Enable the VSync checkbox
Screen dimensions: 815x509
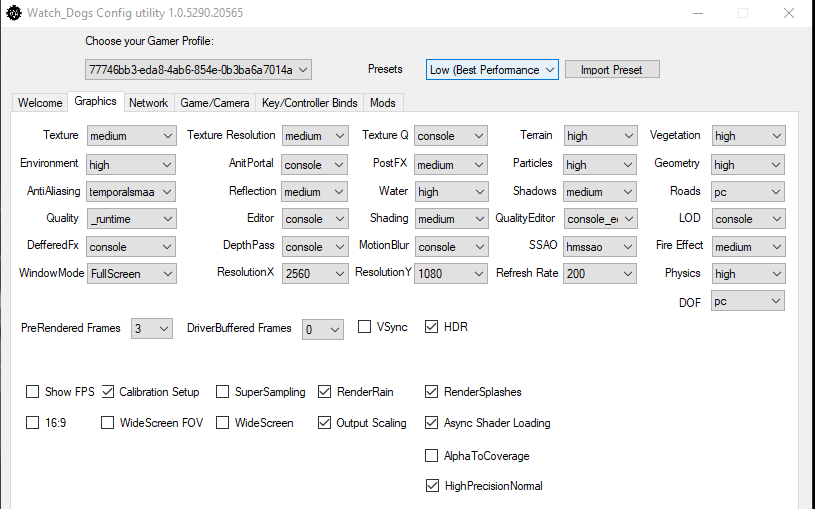point(364,327)
